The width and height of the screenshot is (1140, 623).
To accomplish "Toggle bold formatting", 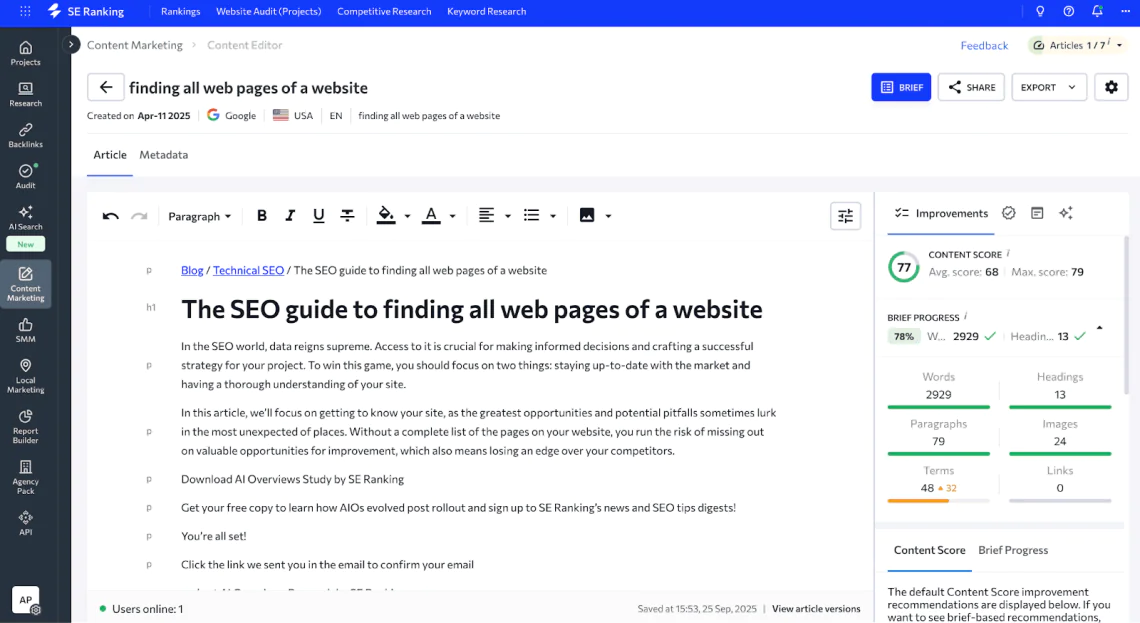I will coord(261,215).
